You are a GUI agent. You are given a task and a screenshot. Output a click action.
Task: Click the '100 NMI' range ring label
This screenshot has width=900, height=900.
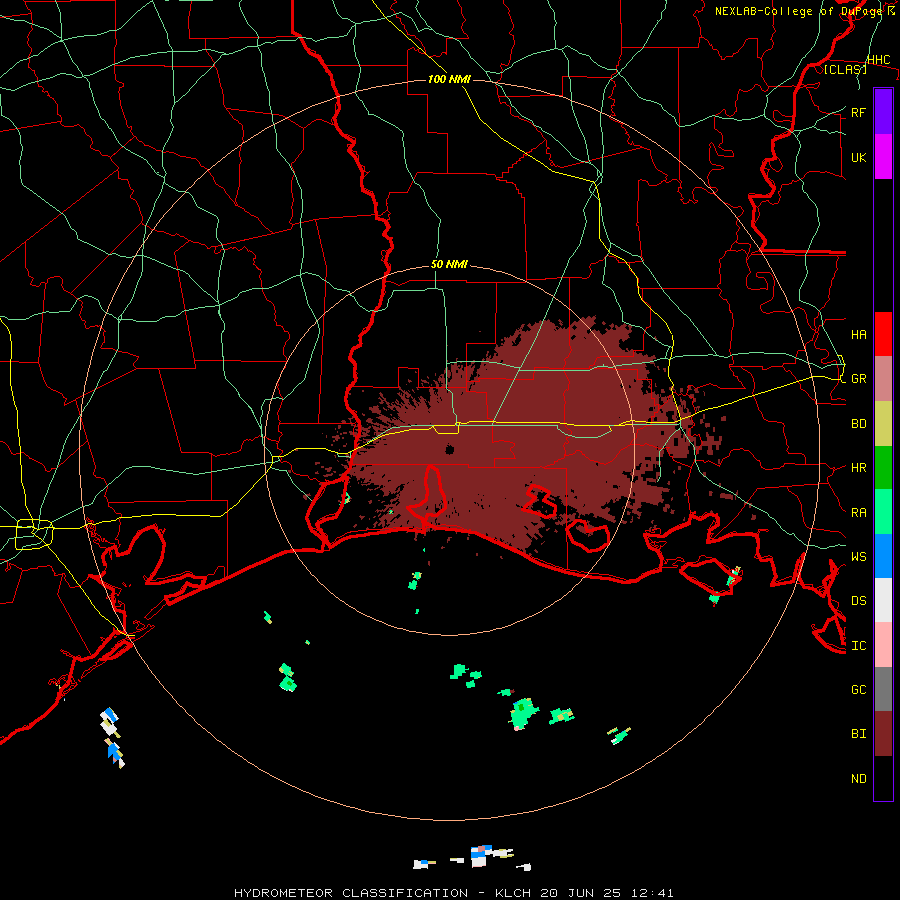pyautogui.click(x=449, y=79)
